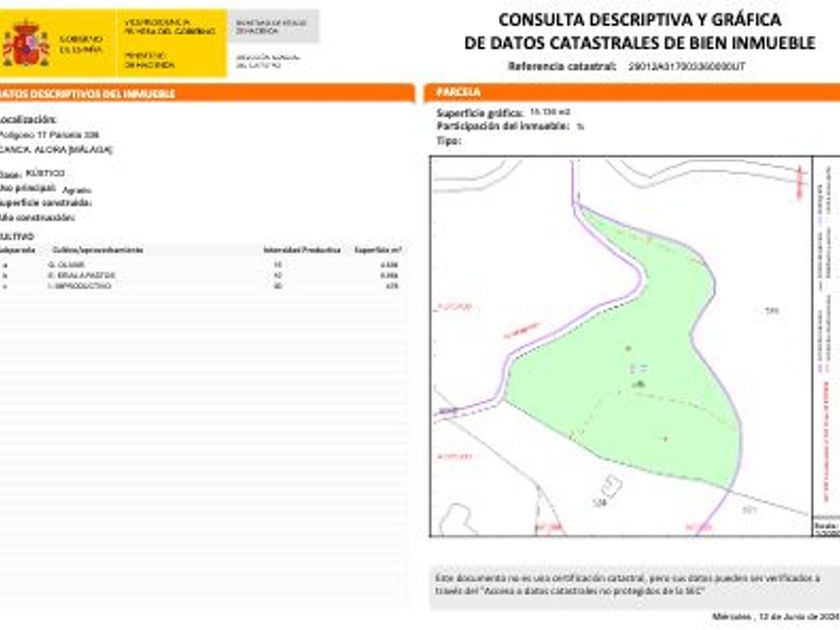This screenshot has height=630, width=840.
Task: Click the 'GOBIERNO DE ESPAÑA' logo text
Action: (x=81, y=44)
